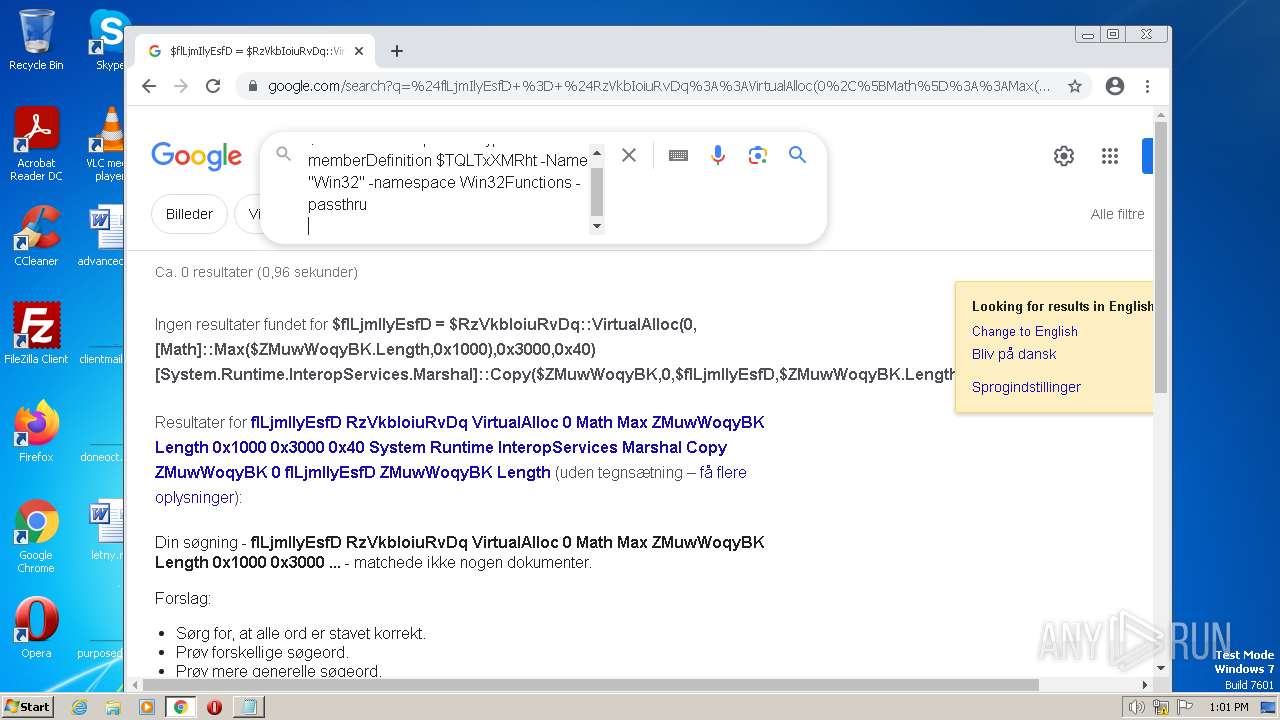Submit search with magnifier button
Image resolution: width=1280 pixels, height=720 pixels.
coord(797,155)
